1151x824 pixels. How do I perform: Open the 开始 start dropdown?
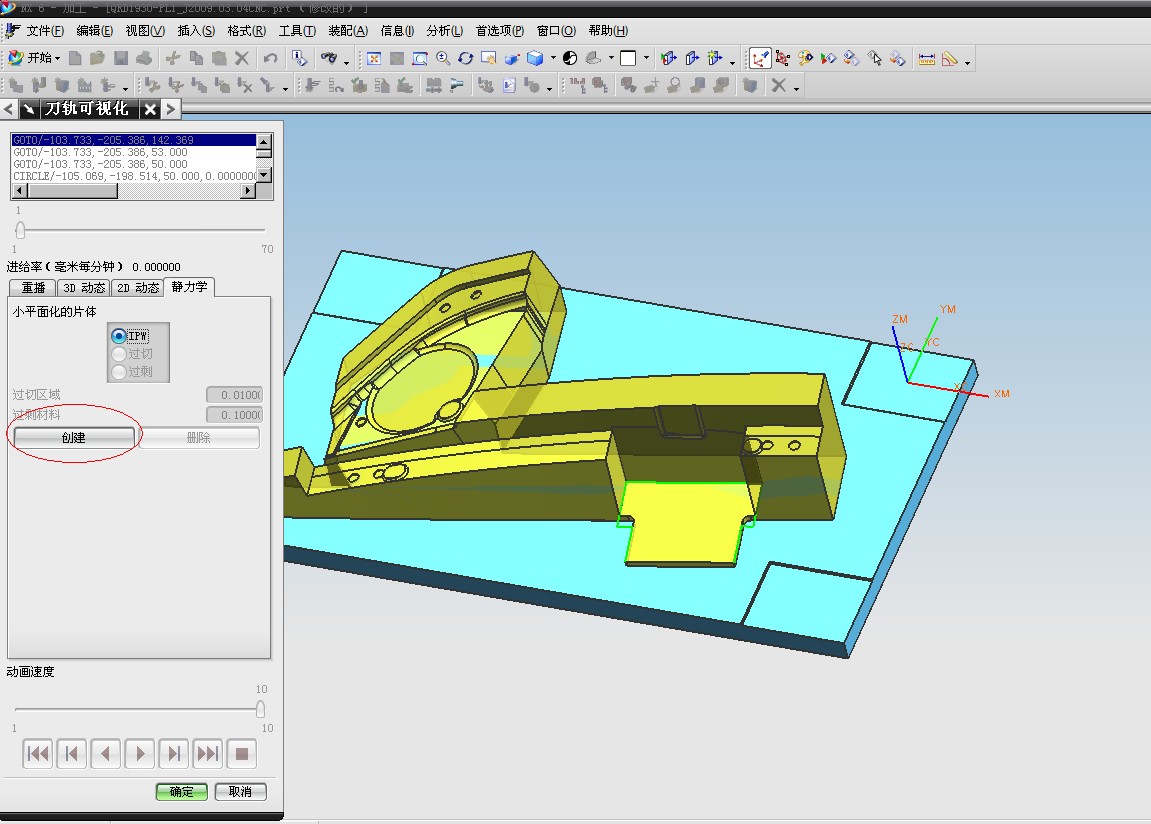pyautogui.click(x=34, y=58)
